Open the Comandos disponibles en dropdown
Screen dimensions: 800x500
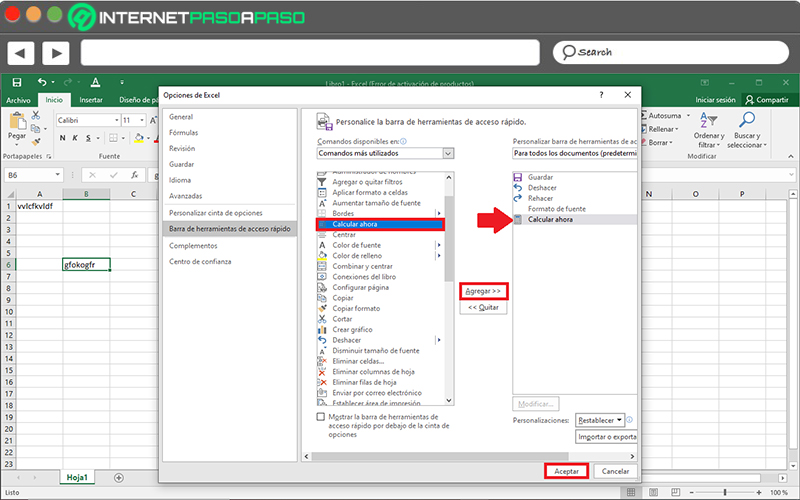point(447,153)
